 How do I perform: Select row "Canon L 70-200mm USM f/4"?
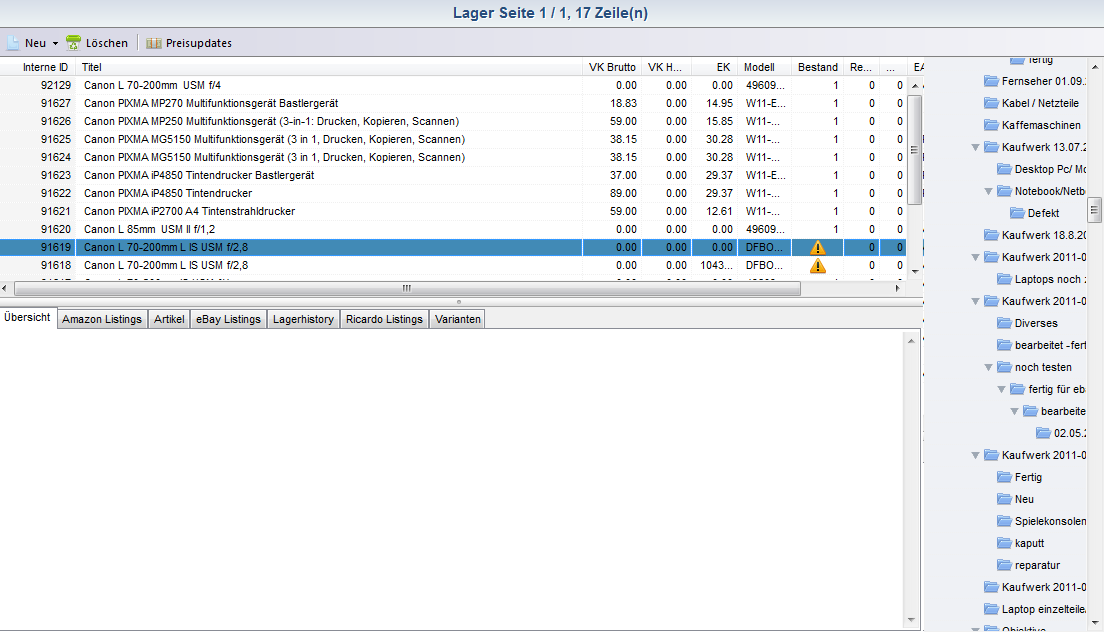(452, 85)
